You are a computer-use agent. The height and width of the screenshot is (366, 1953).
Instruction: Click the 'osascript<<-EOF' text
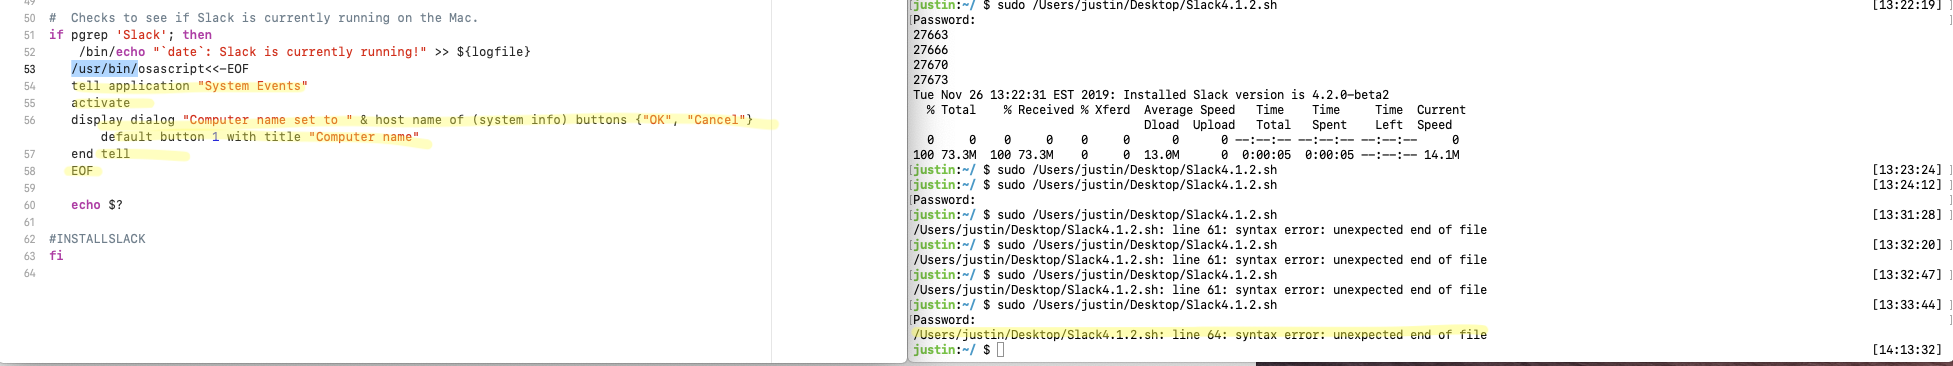[193, 69]
